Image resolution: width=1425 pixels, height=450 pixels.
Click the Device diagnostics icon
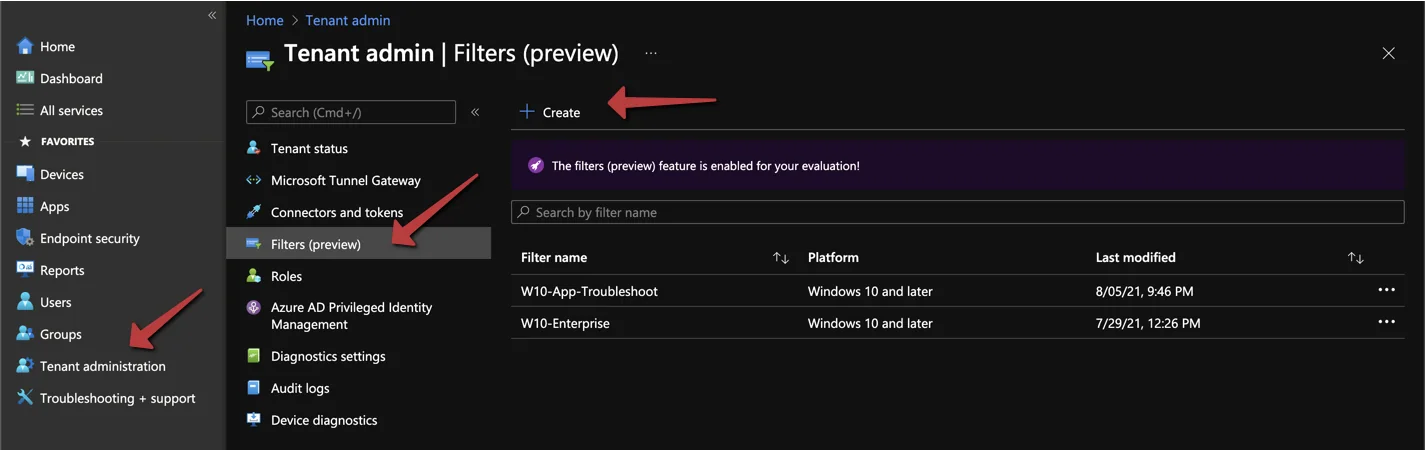254,420
